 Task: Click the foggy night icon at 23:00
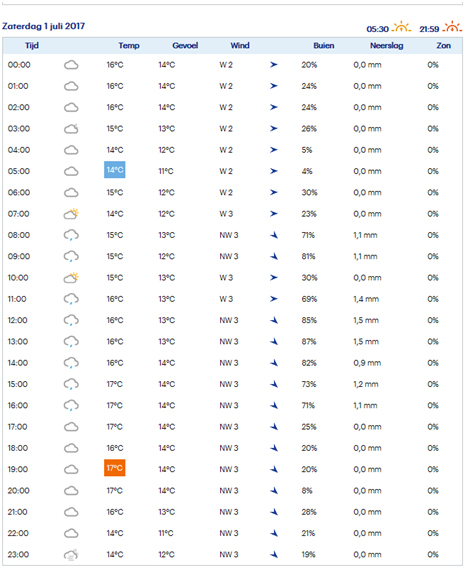(71, 555)
